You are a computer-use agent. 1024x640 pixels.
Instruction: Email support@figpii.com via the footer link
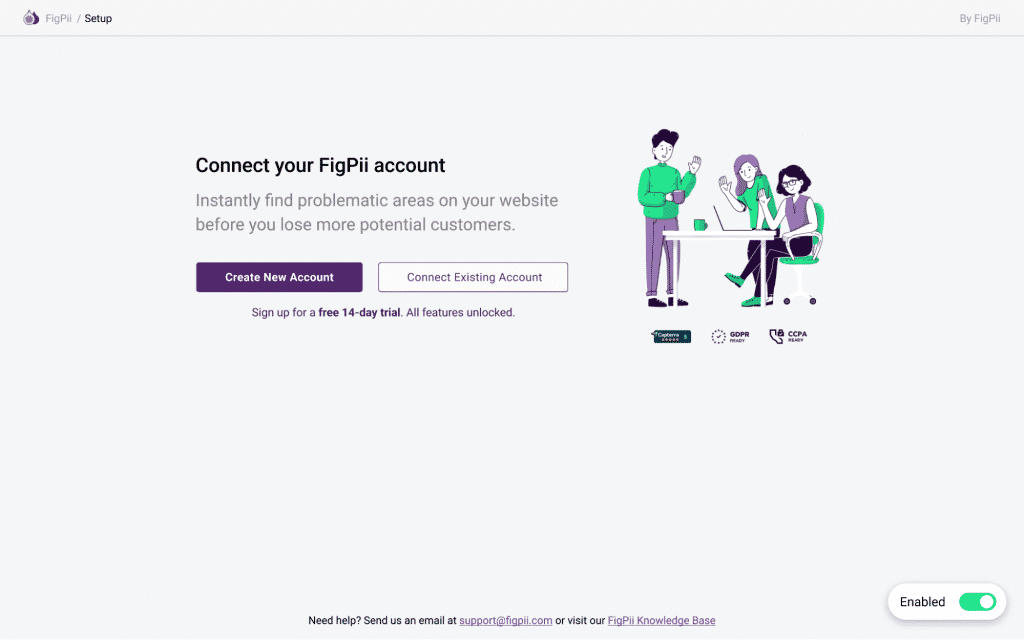(506, 620)
